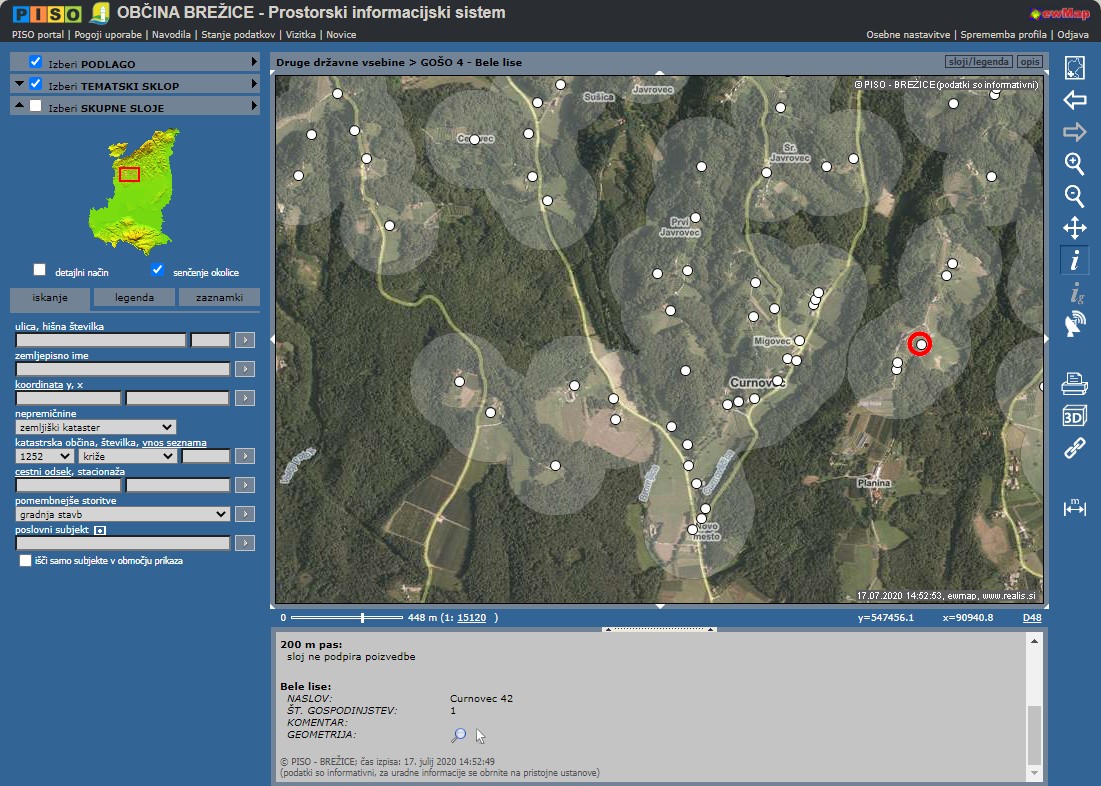1101x786 pixels.
Task: Click the geometry magnifier icon for Curnovec 42
Action: [458, 735]
